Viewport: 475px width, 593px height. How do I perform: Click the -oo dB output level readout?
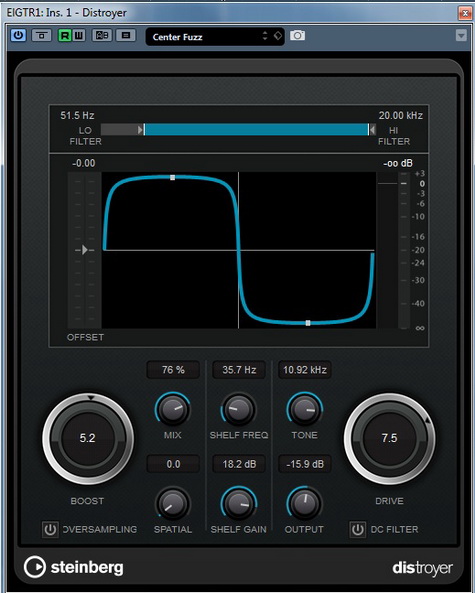coord(398,163)
